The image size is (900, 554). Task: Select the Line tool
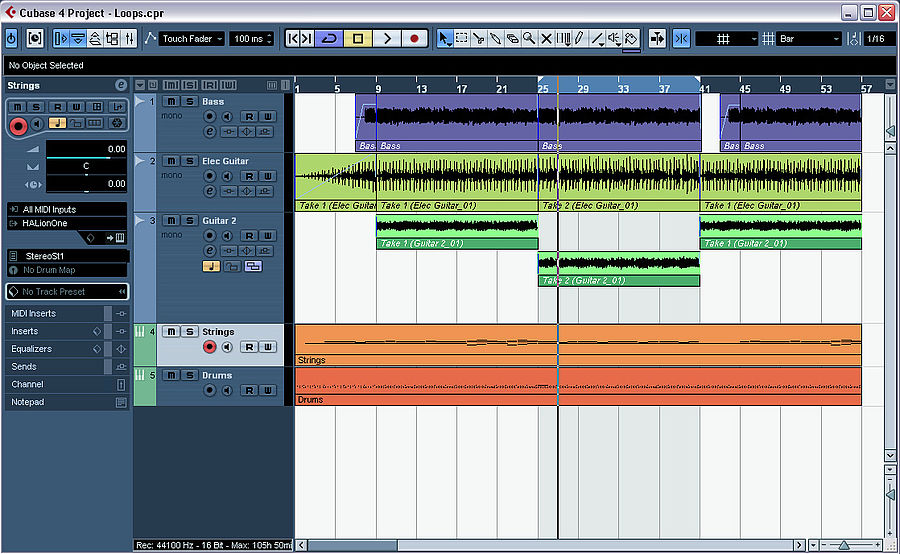pyautogui.click(x=597, y=38)
